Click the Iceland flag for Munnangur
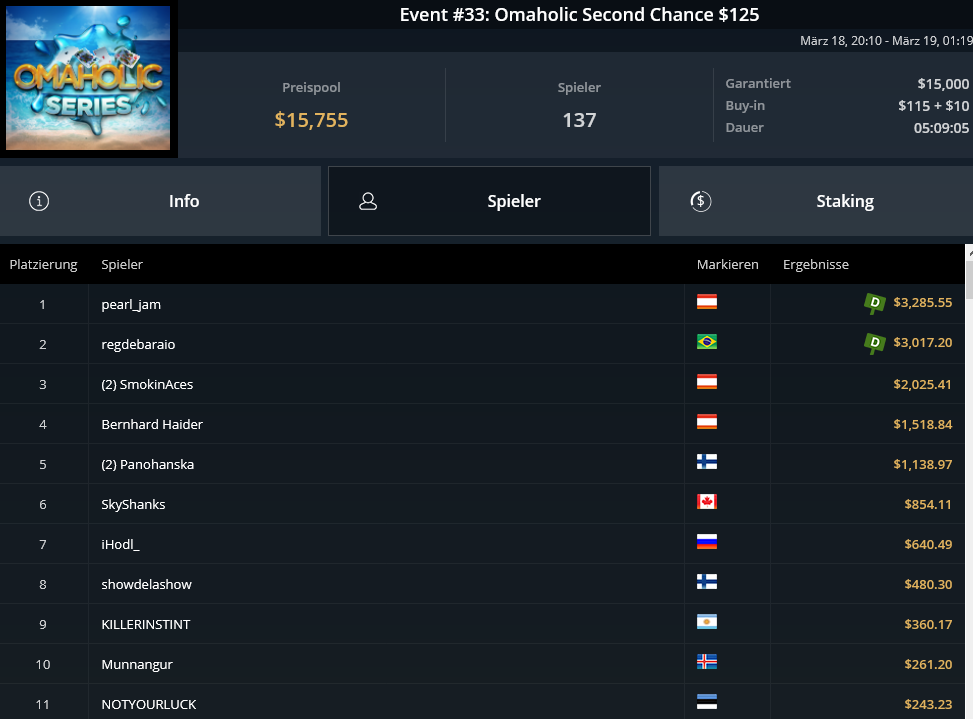Viewport: 973px width, 719px height. click(707, 661)
